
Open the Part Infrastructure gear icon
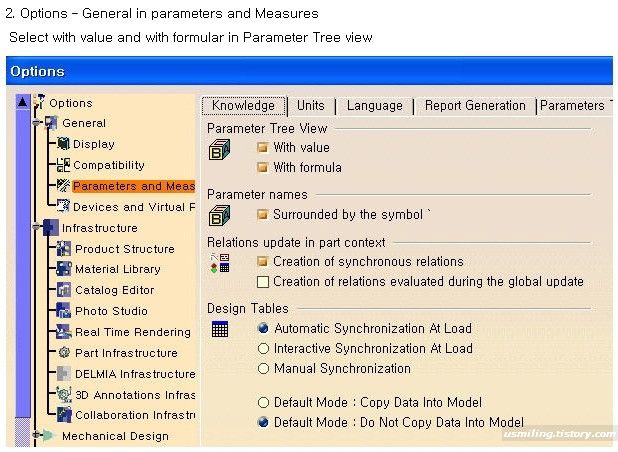coord(64,352)
